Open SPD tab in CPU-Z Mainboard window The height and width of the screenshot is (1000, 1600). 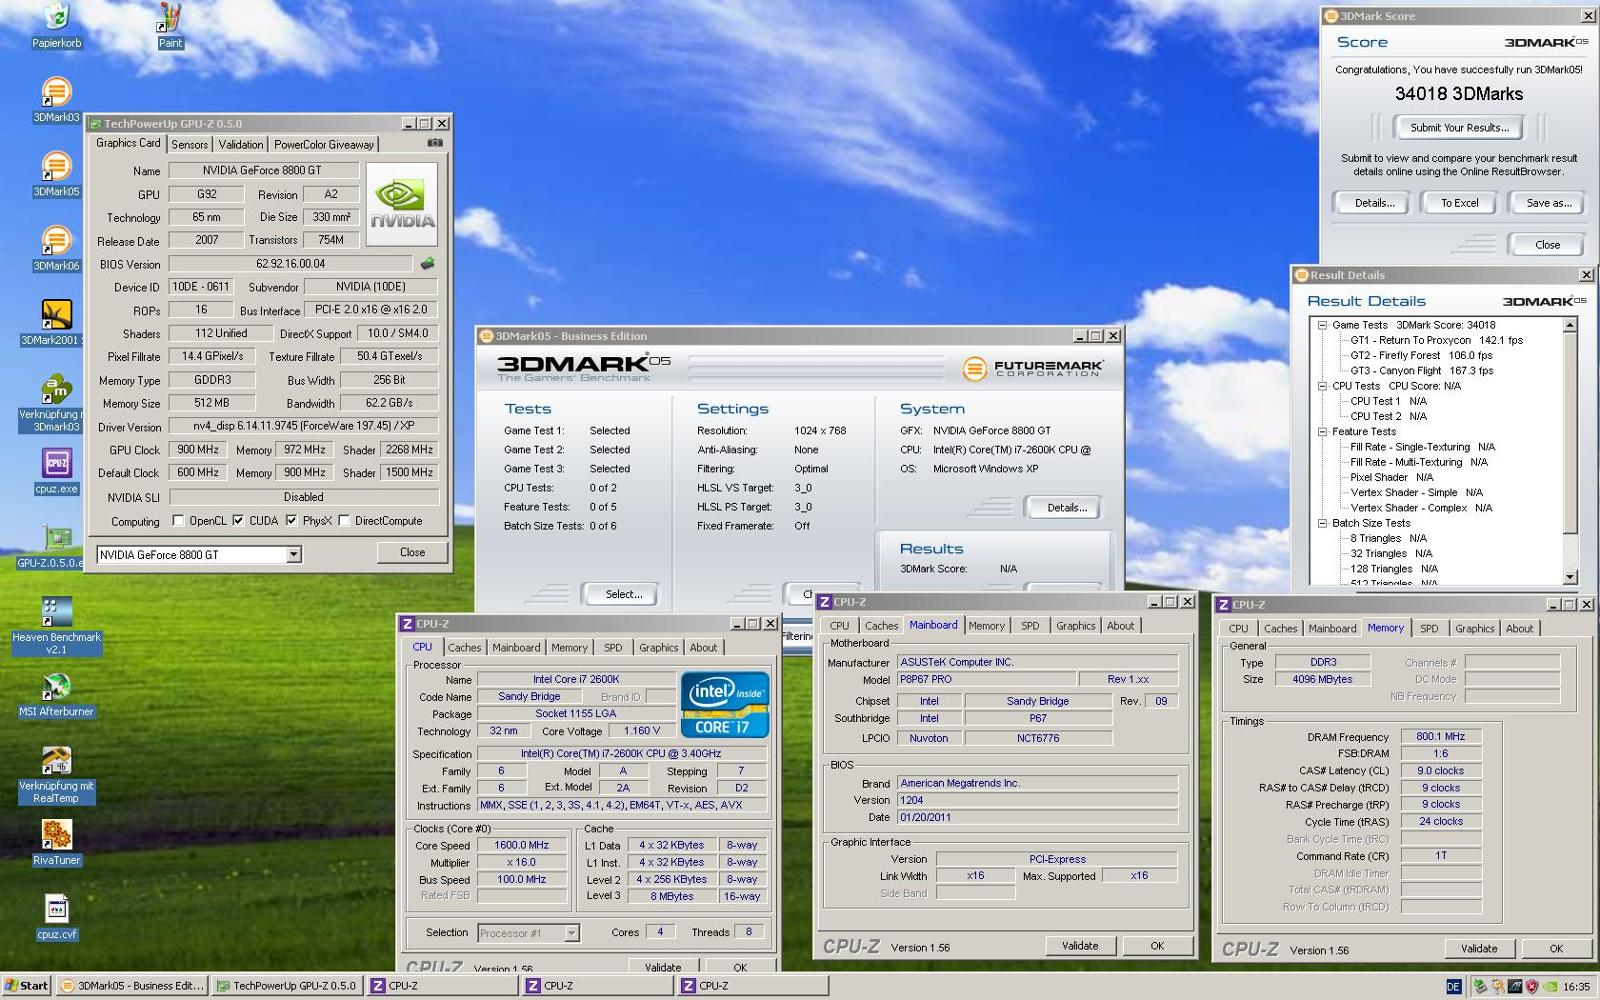(1030, 626)
